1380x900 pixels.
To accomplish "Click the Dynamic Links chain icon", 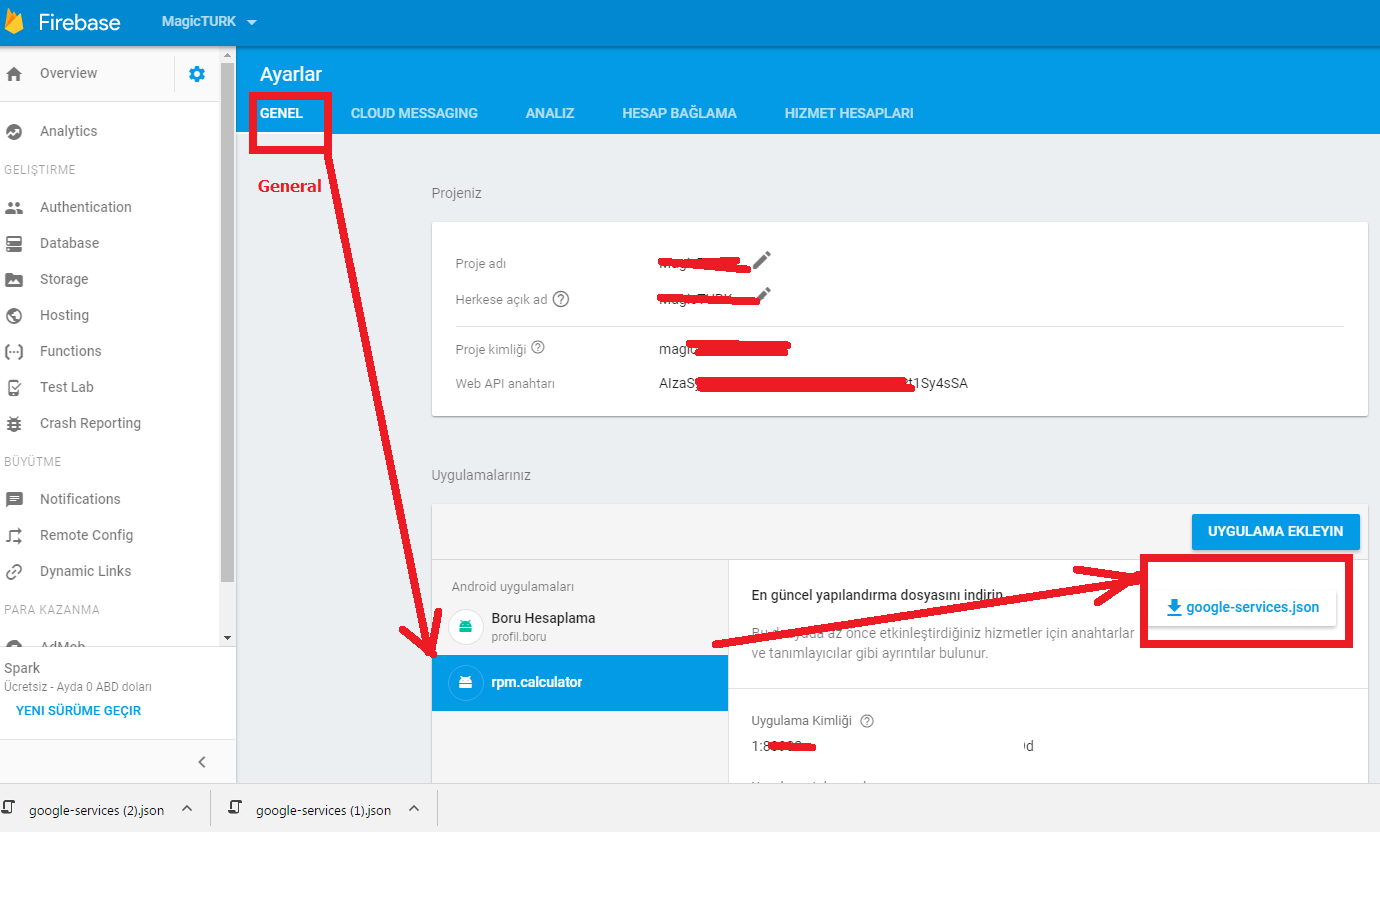I will (14, 572).
